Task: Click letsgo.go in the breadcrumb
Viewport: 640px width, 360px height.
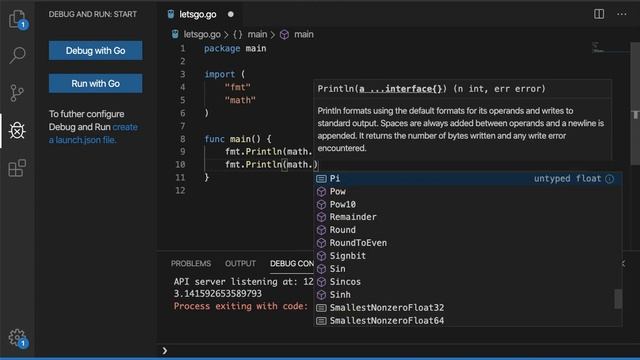Action: [202, 34]
